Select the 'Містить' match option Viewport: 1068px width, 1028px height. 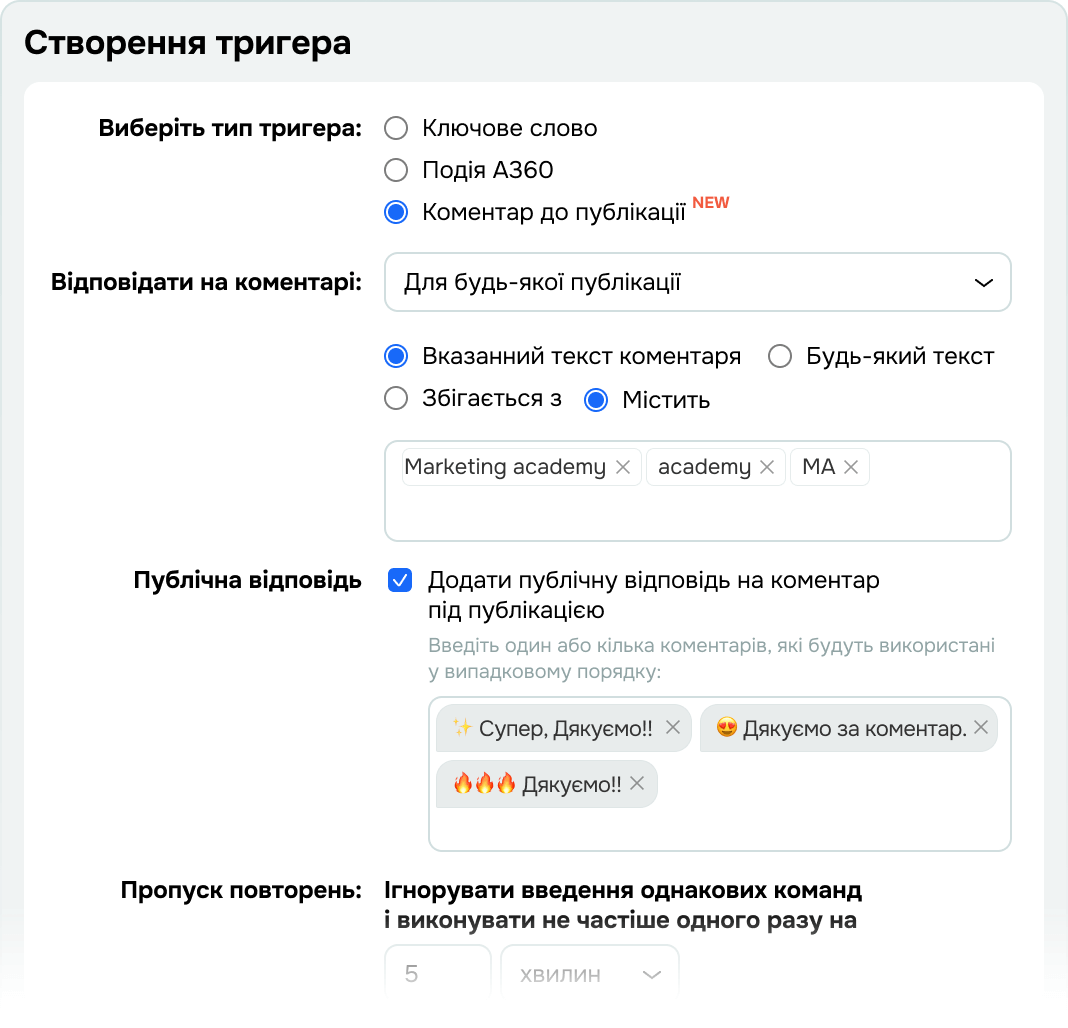pyautogui.click(x=597, y=400)
